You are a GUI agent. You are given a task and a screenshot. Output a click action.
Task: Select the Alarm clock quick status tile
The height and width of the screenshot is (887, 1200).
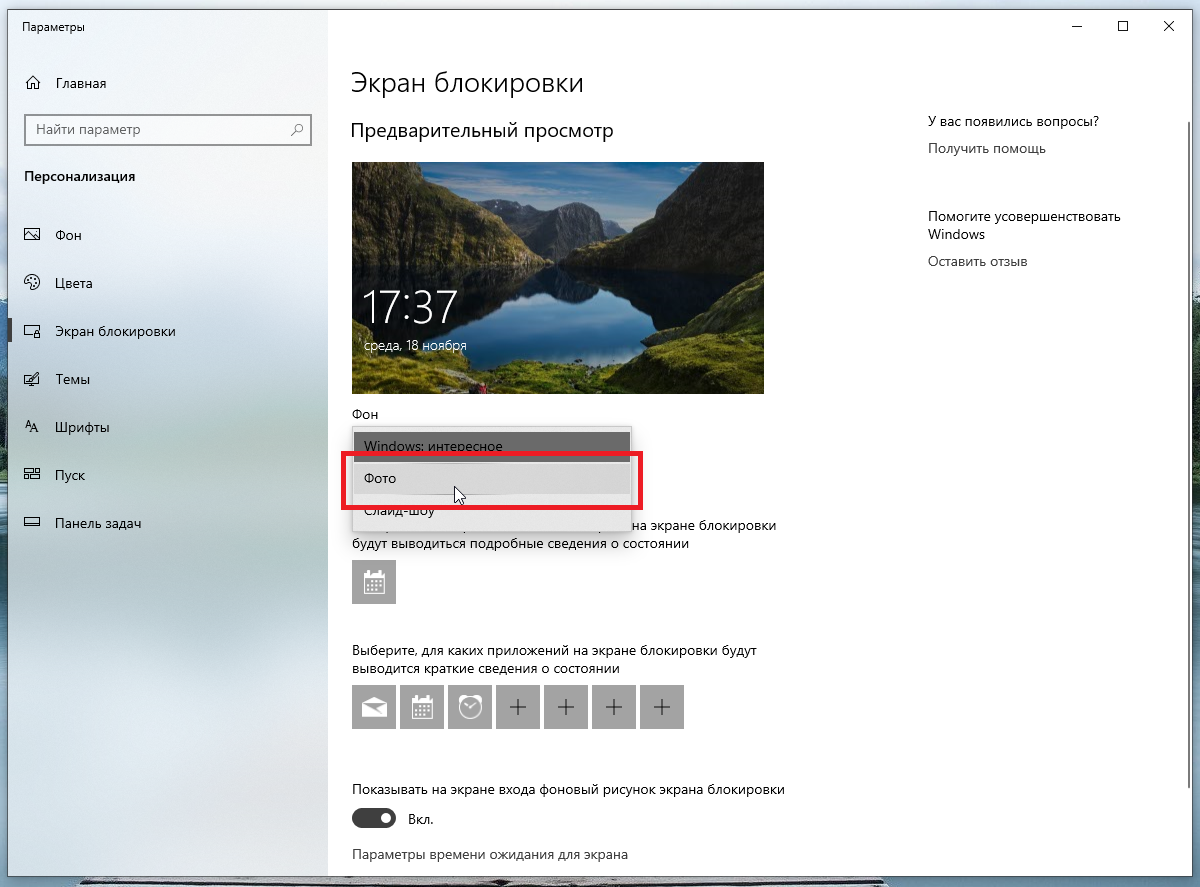click(470, 707)
